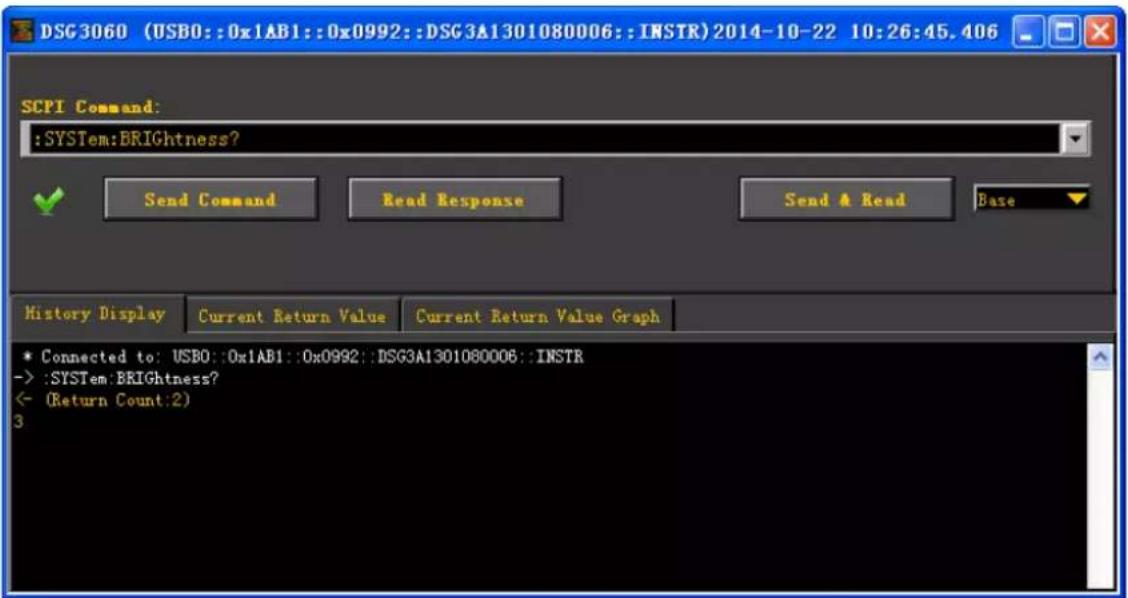1128x598 pixels.
Task: Click the DSG3060 application icon in title bar
Action: (22, 31)
